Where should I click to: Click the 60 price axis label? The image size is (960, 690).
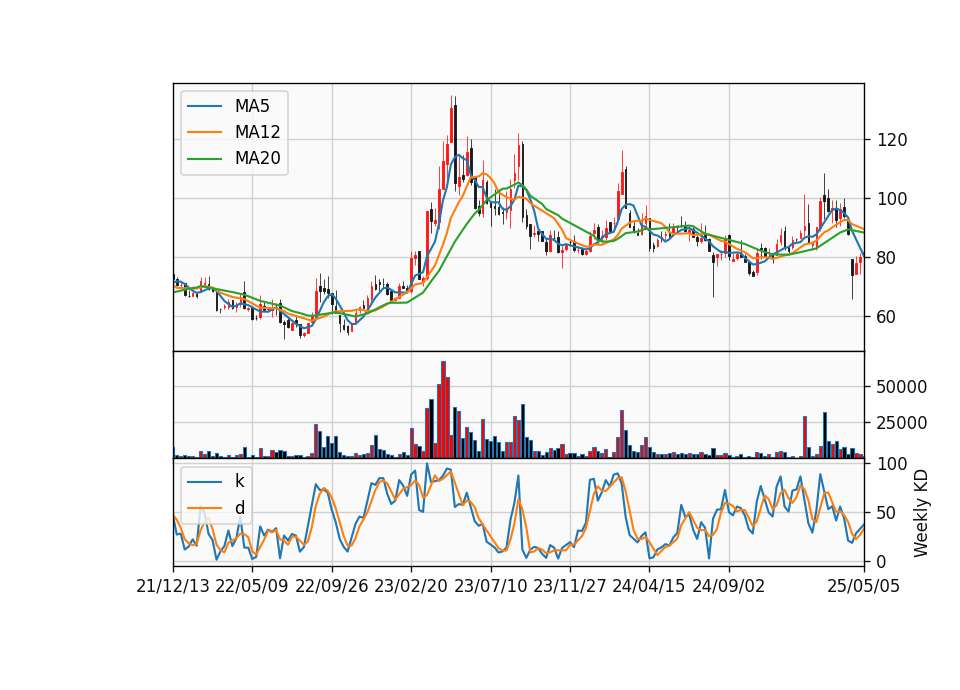coord(887,317)
